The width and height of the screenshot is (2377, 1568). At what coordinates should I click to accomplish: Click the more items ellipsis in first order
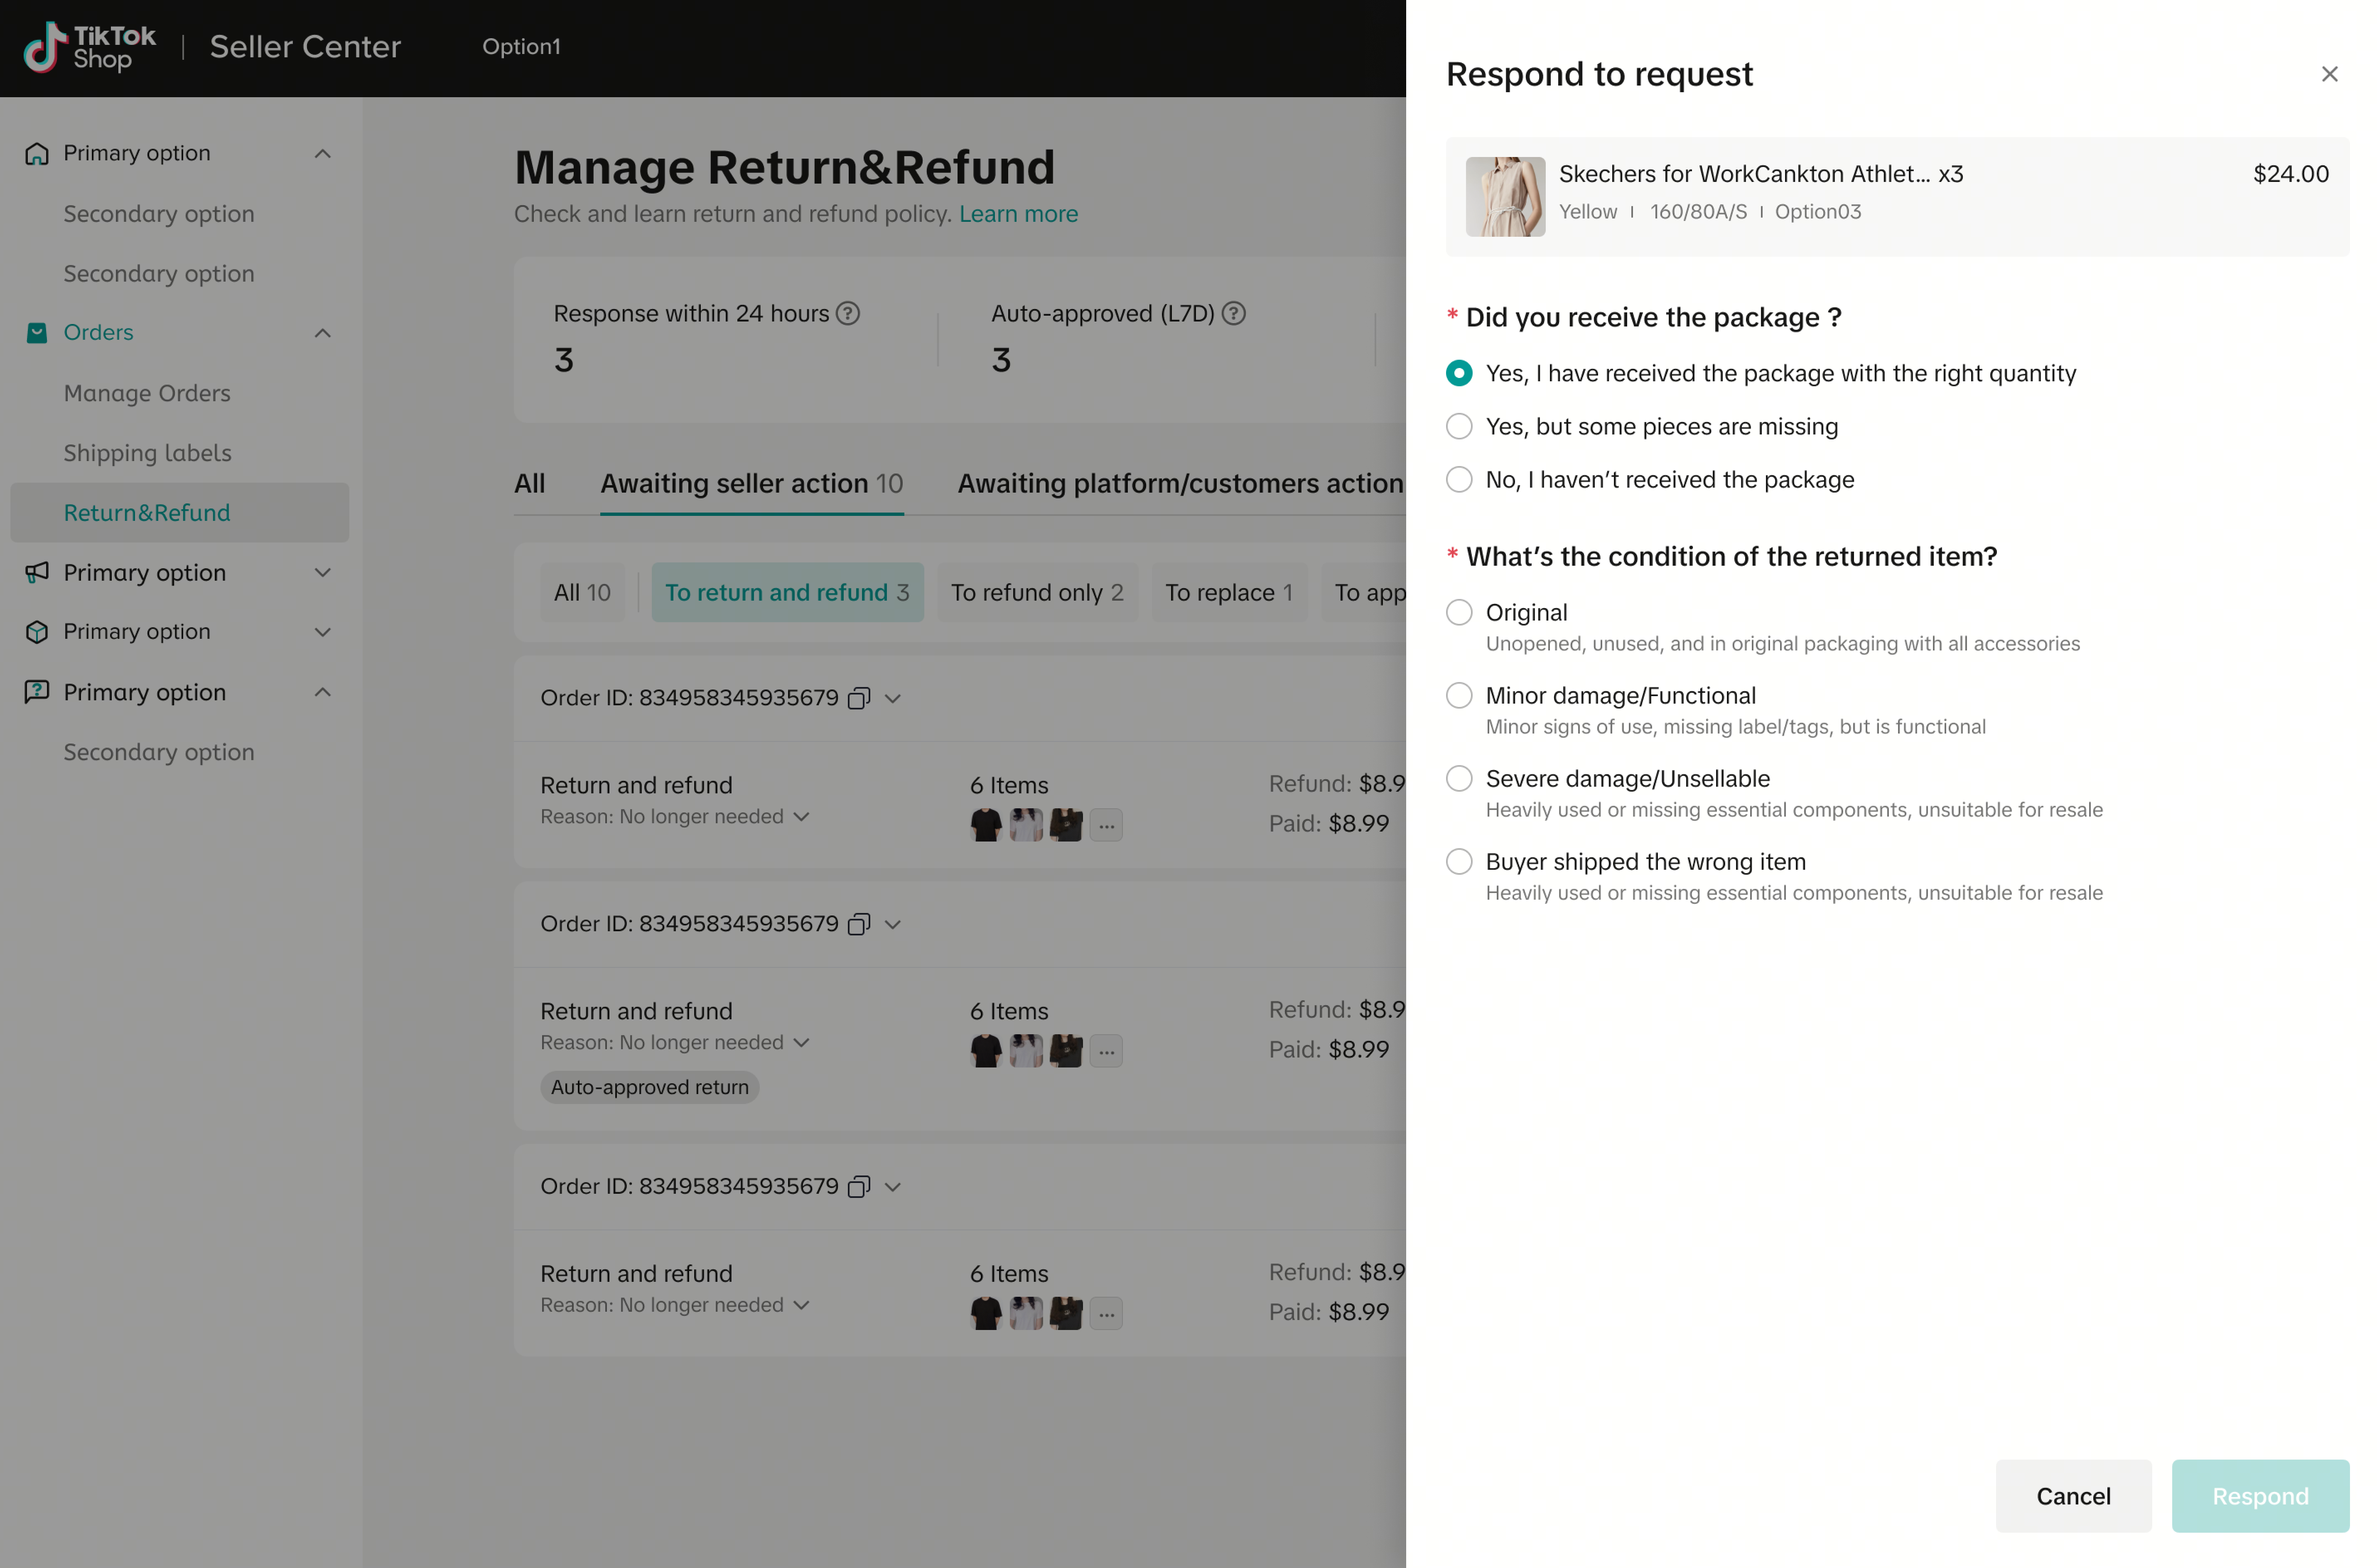pyautogui.click(x=1106, y=825)
